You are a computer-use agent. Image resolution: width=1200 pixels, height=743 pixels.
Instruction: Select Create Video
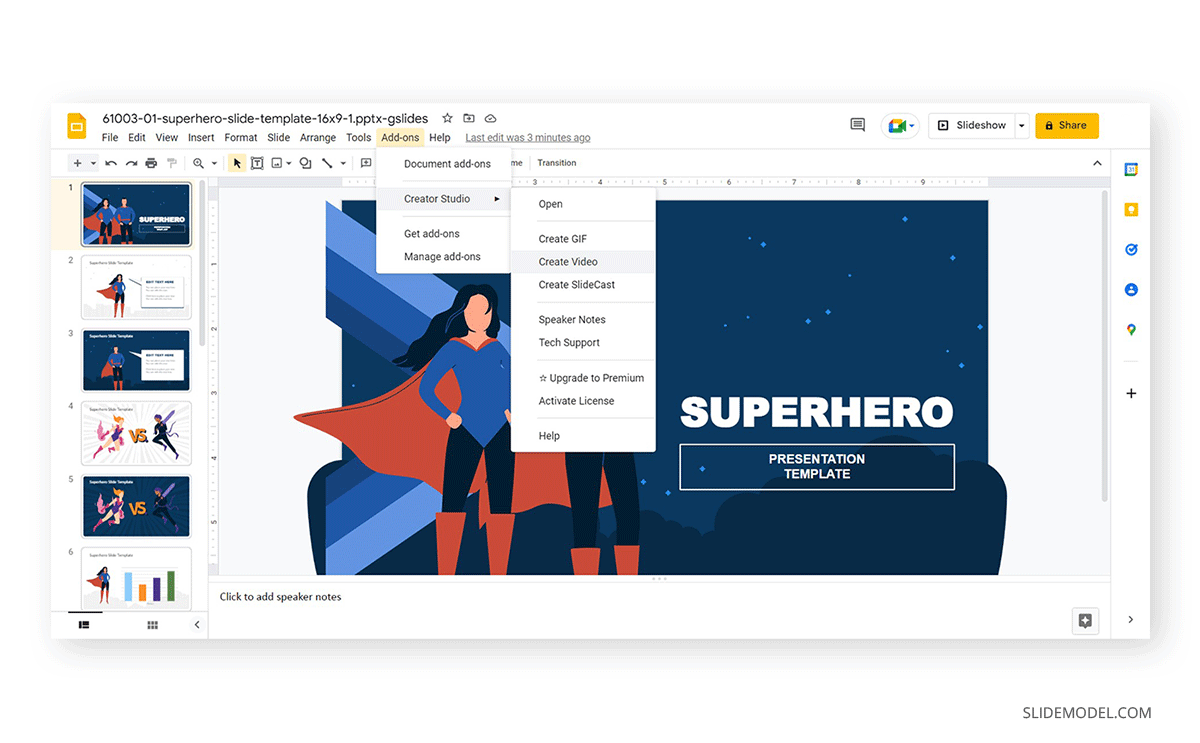pyautogui.click(x=583, y=262)
